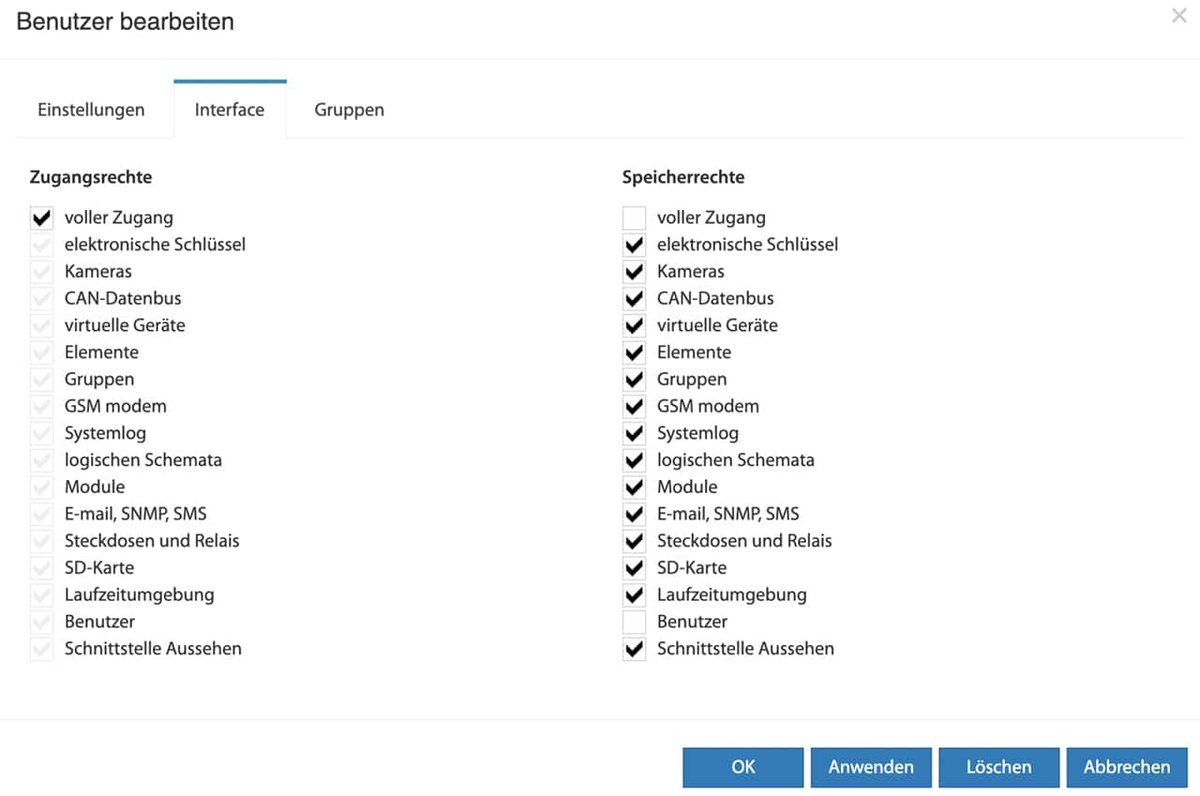Uncheck Systemlog under Speicherrechte
The height and width of the screenshot is (796, 1200).
[x=634, y=434]
